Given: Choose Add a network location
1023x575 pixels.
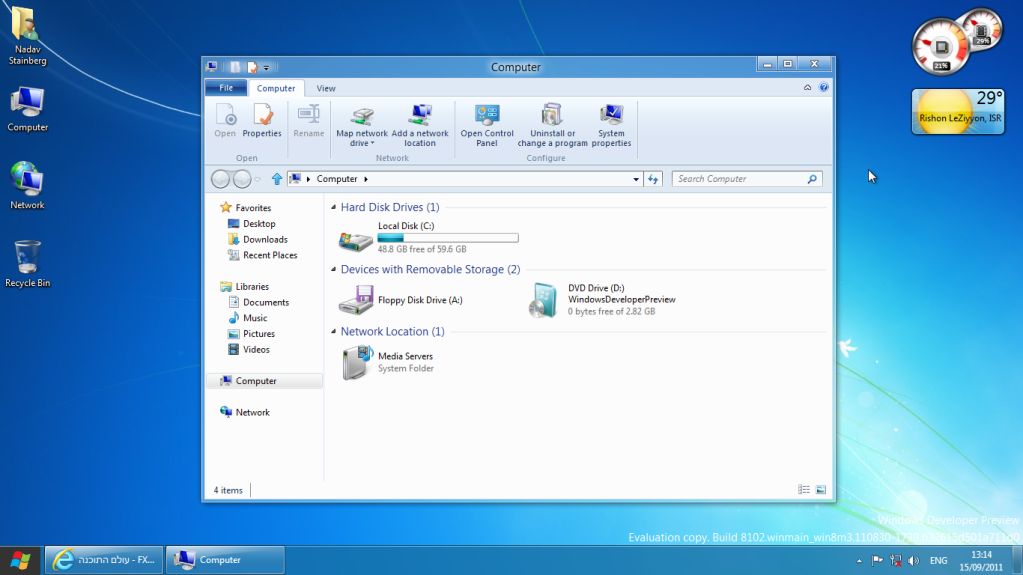Looking at the screenshot, I should (420, 125).
